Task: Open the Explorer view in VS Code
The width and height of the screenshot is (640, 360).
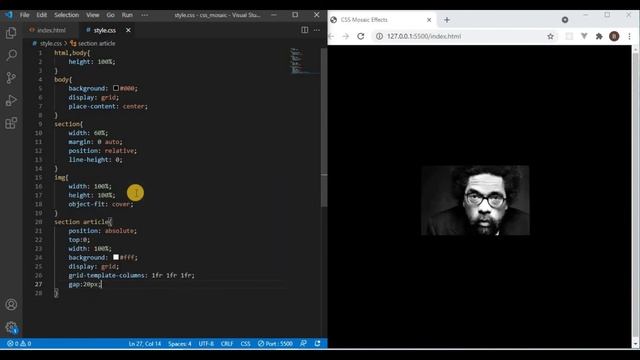Action: pos(11,33)
